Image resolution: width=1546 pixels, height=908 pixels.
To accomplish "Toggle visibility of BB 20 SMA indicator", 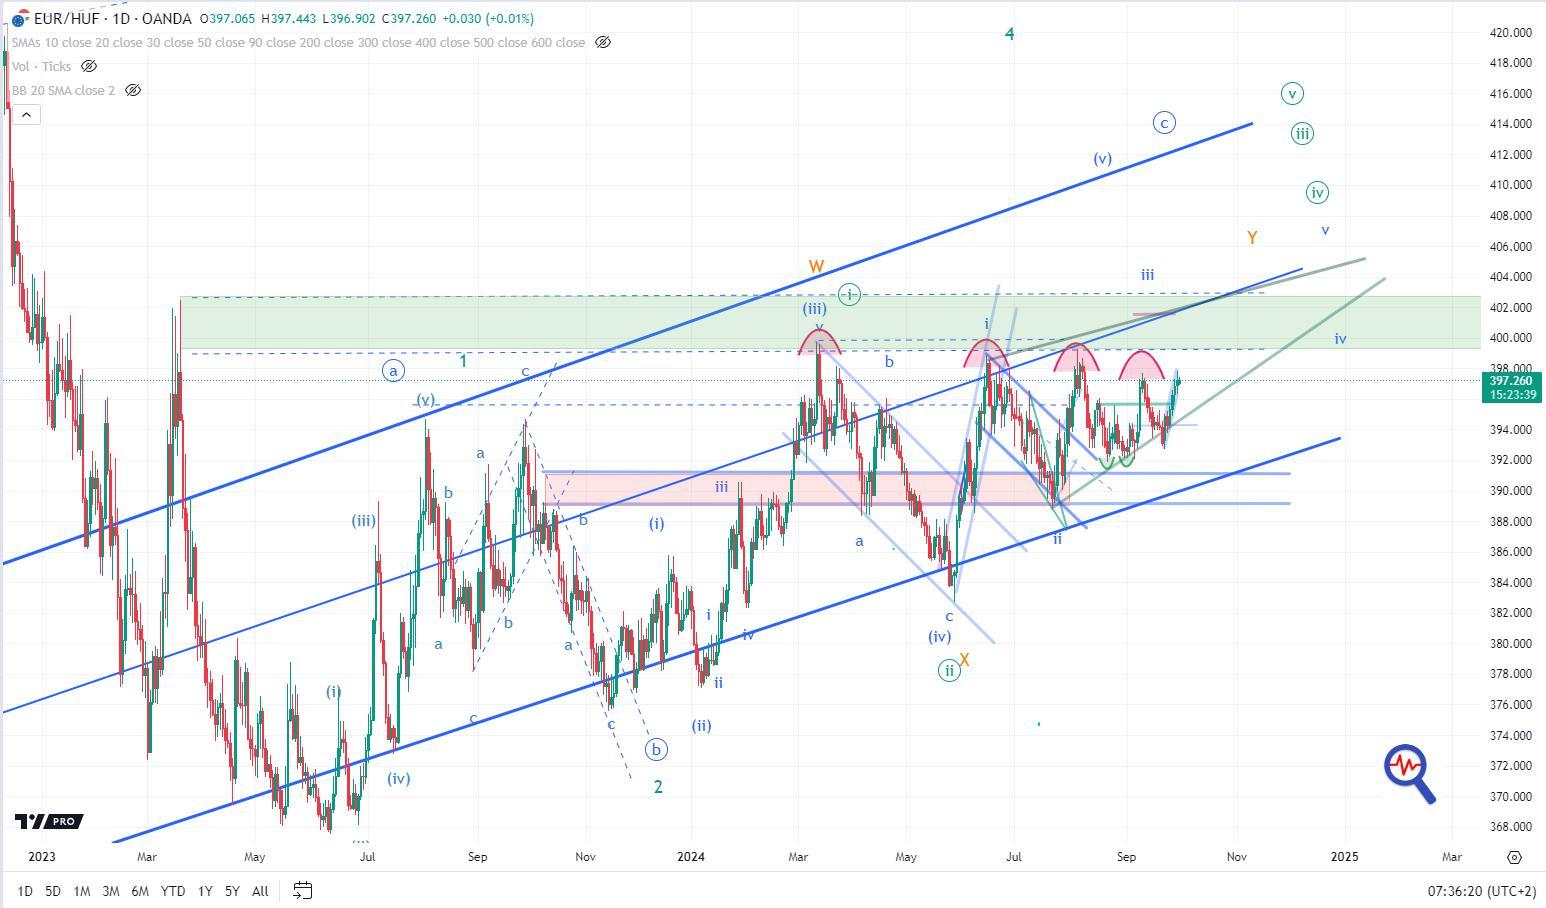I will (x=132, y=90).
